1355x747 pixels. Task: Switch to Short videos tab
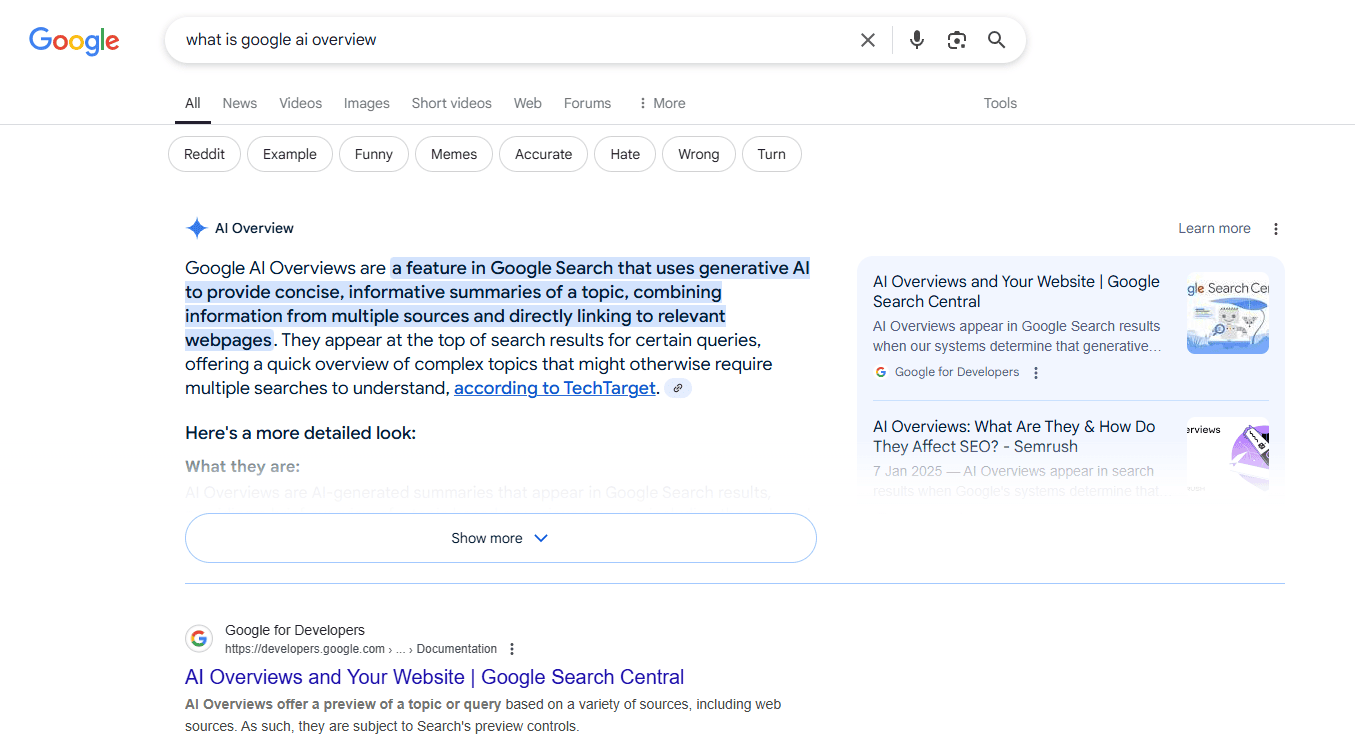452,103
